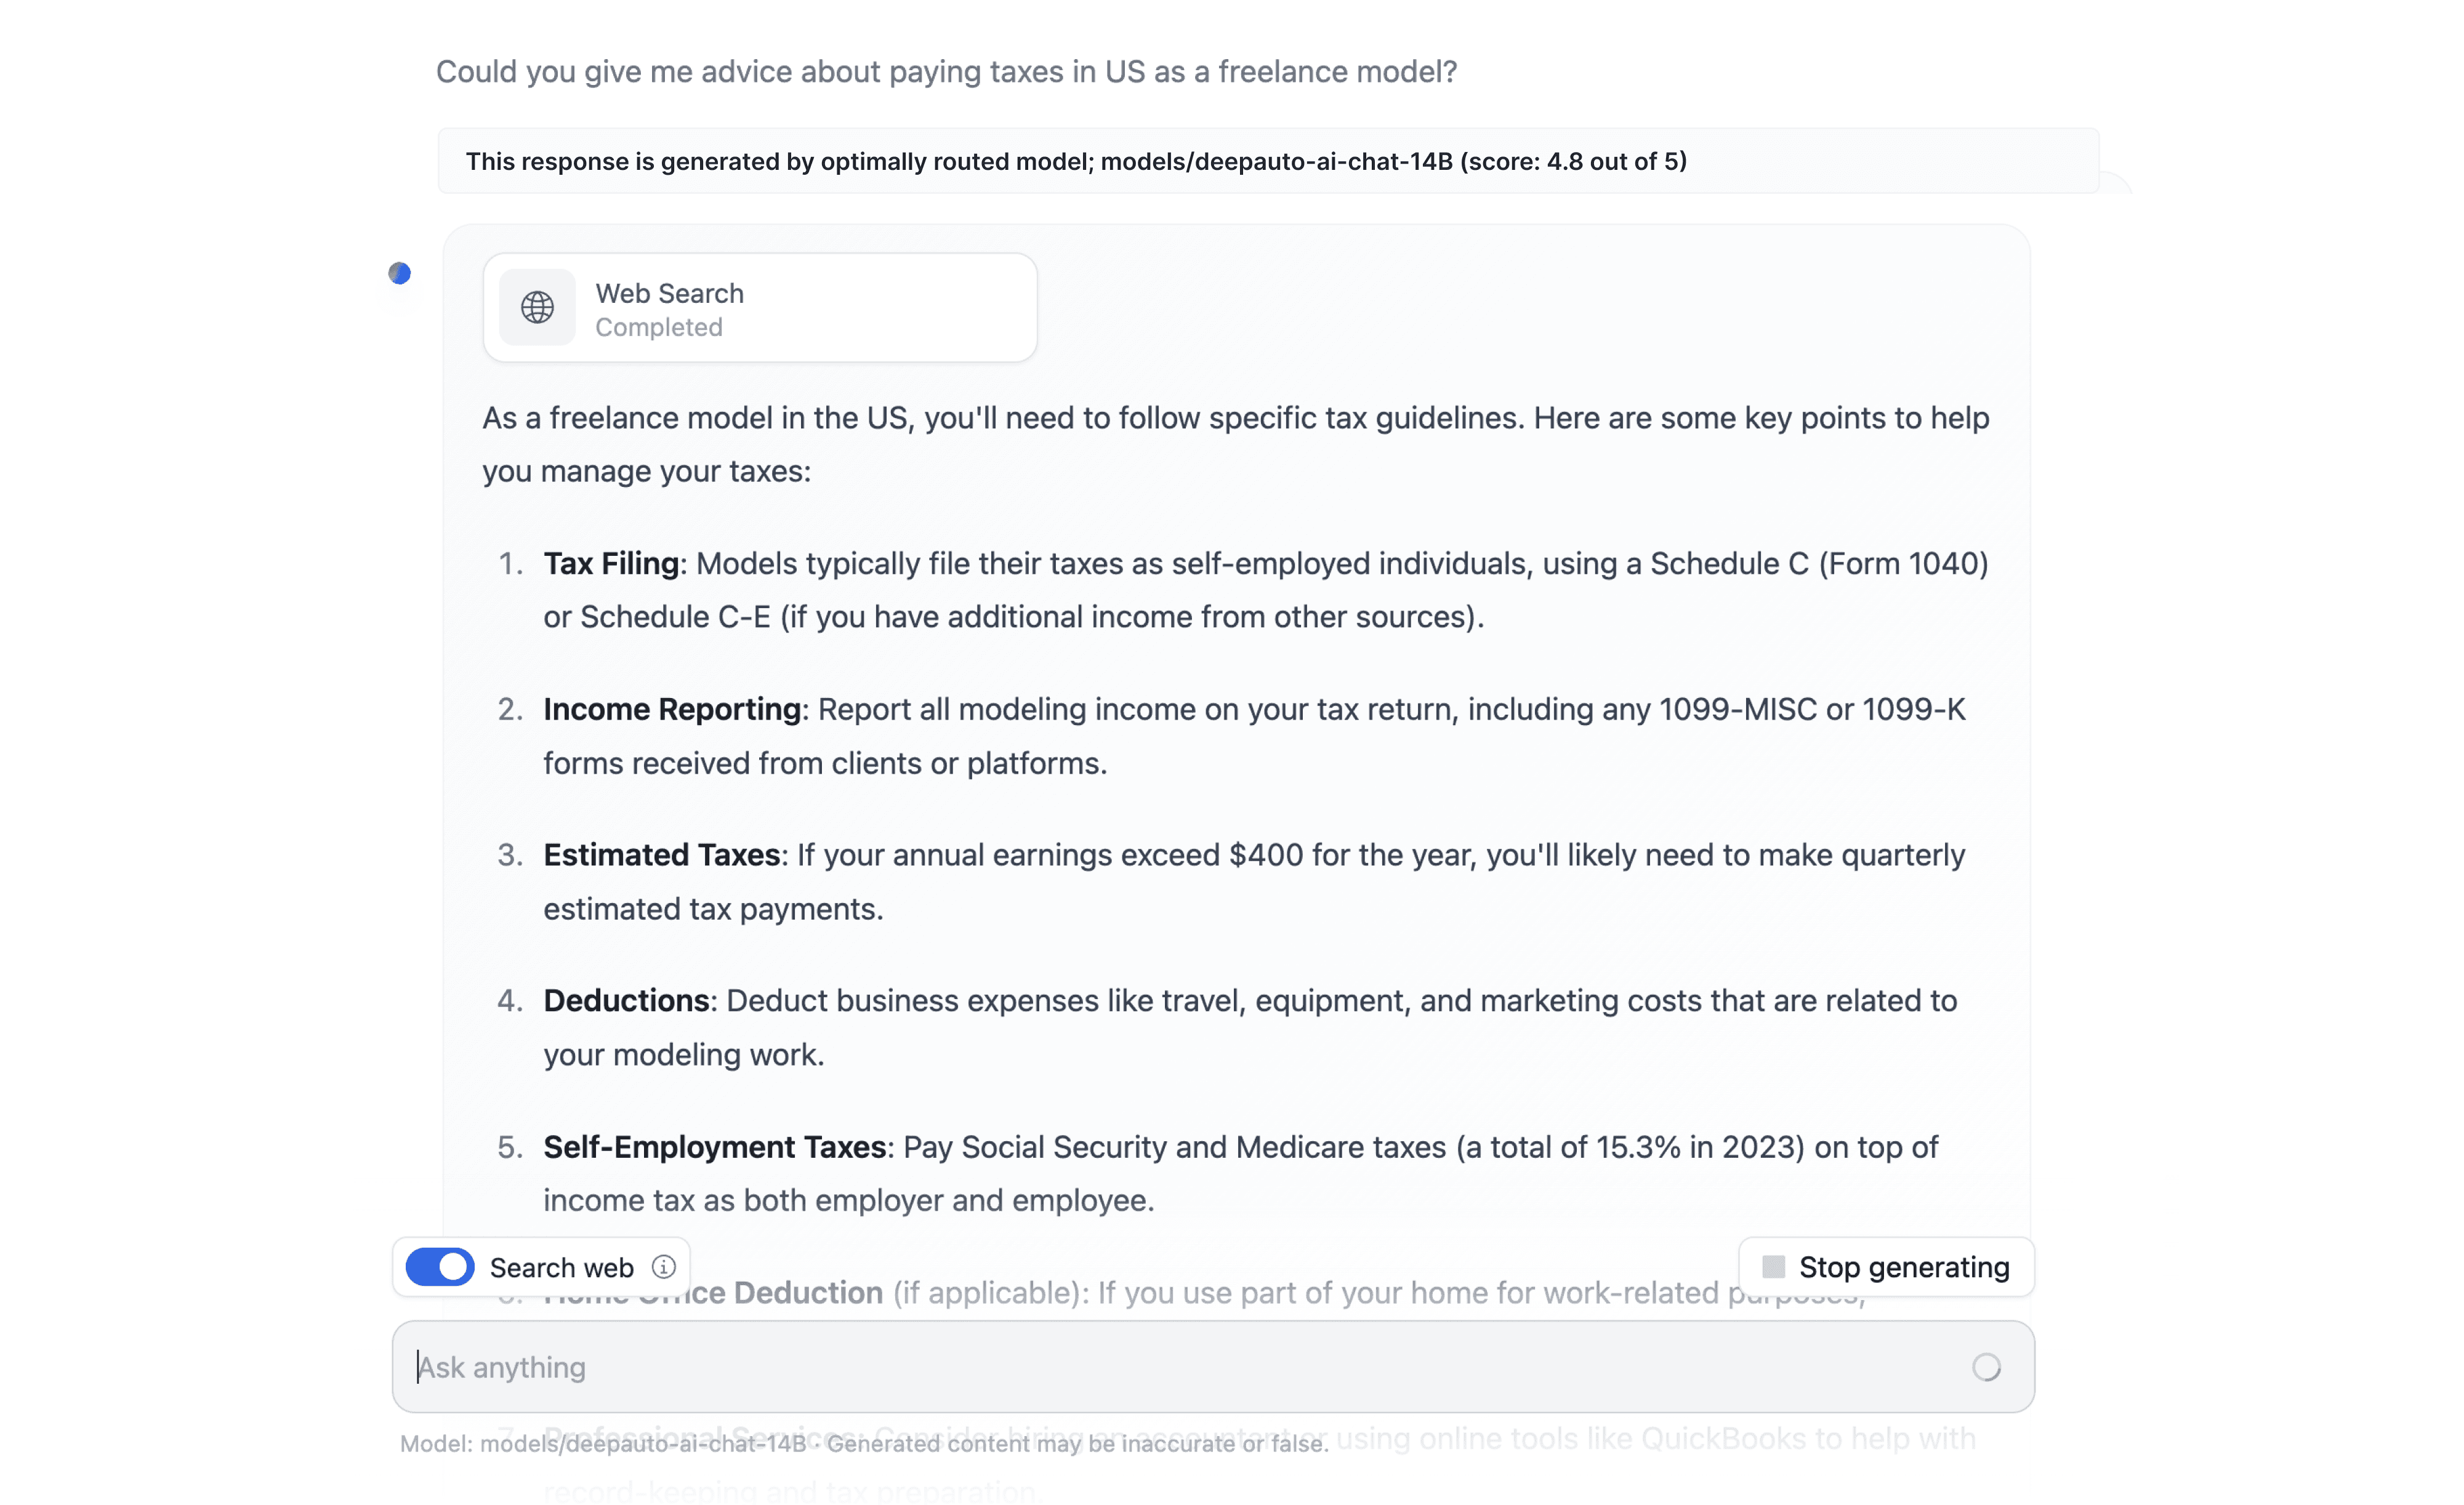Click the Search web label text

tap(561, 1268)
